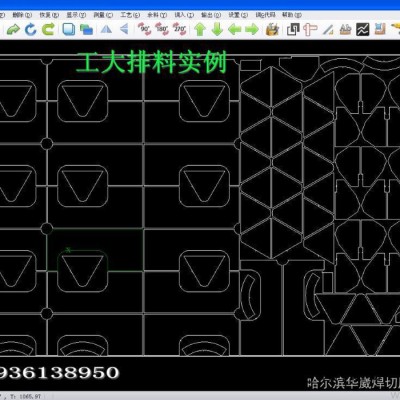Click the green move up arrow icon
This screenshot has width=400, height=400.
[200, 30]
